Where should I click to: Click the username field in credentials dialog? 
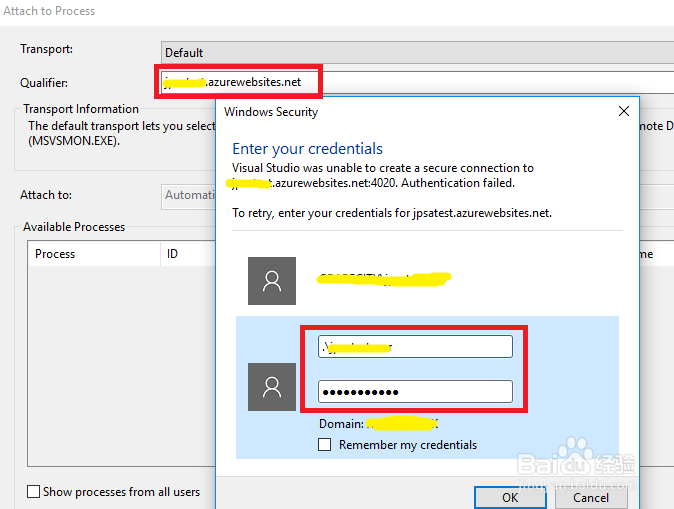coord(415,346)
